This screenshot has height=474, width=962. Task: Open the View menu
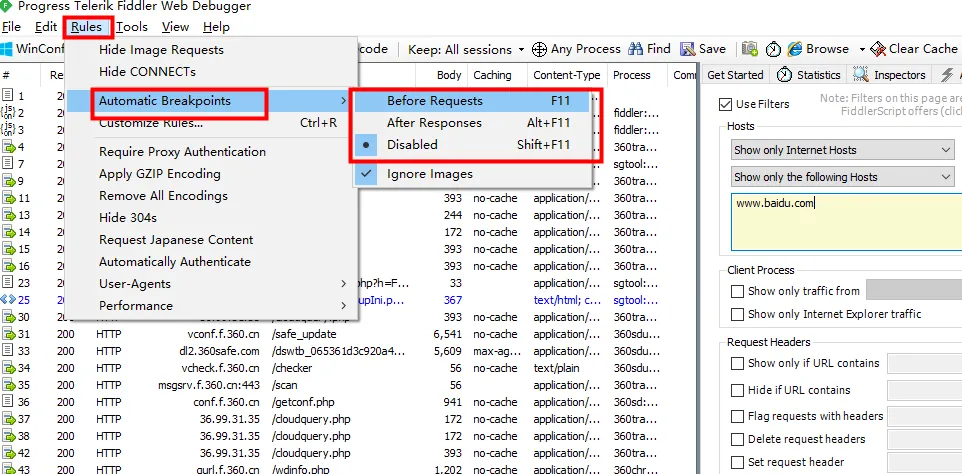[175, 27]
